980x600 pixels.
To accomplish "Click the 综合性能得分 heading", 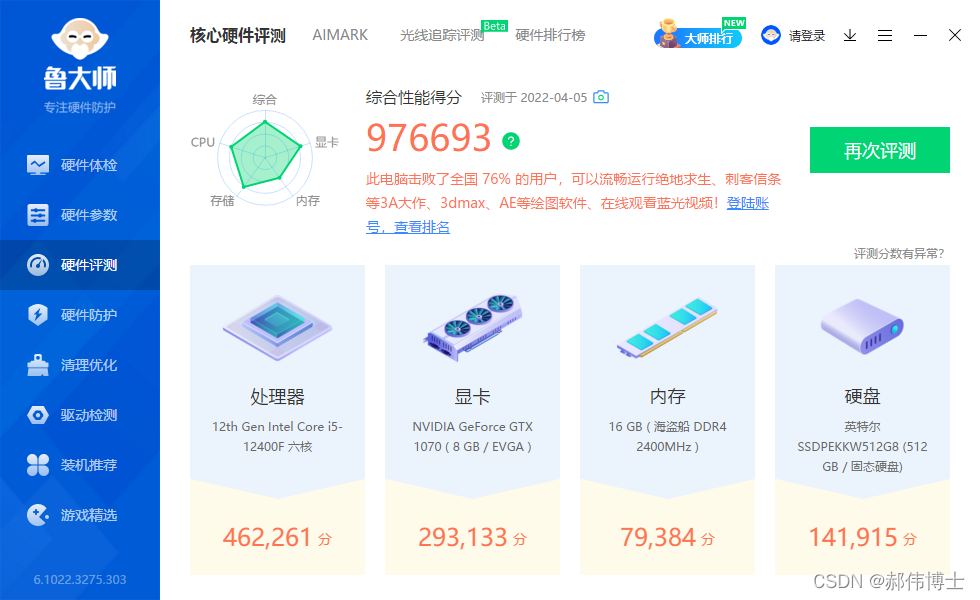I will 414,98.
